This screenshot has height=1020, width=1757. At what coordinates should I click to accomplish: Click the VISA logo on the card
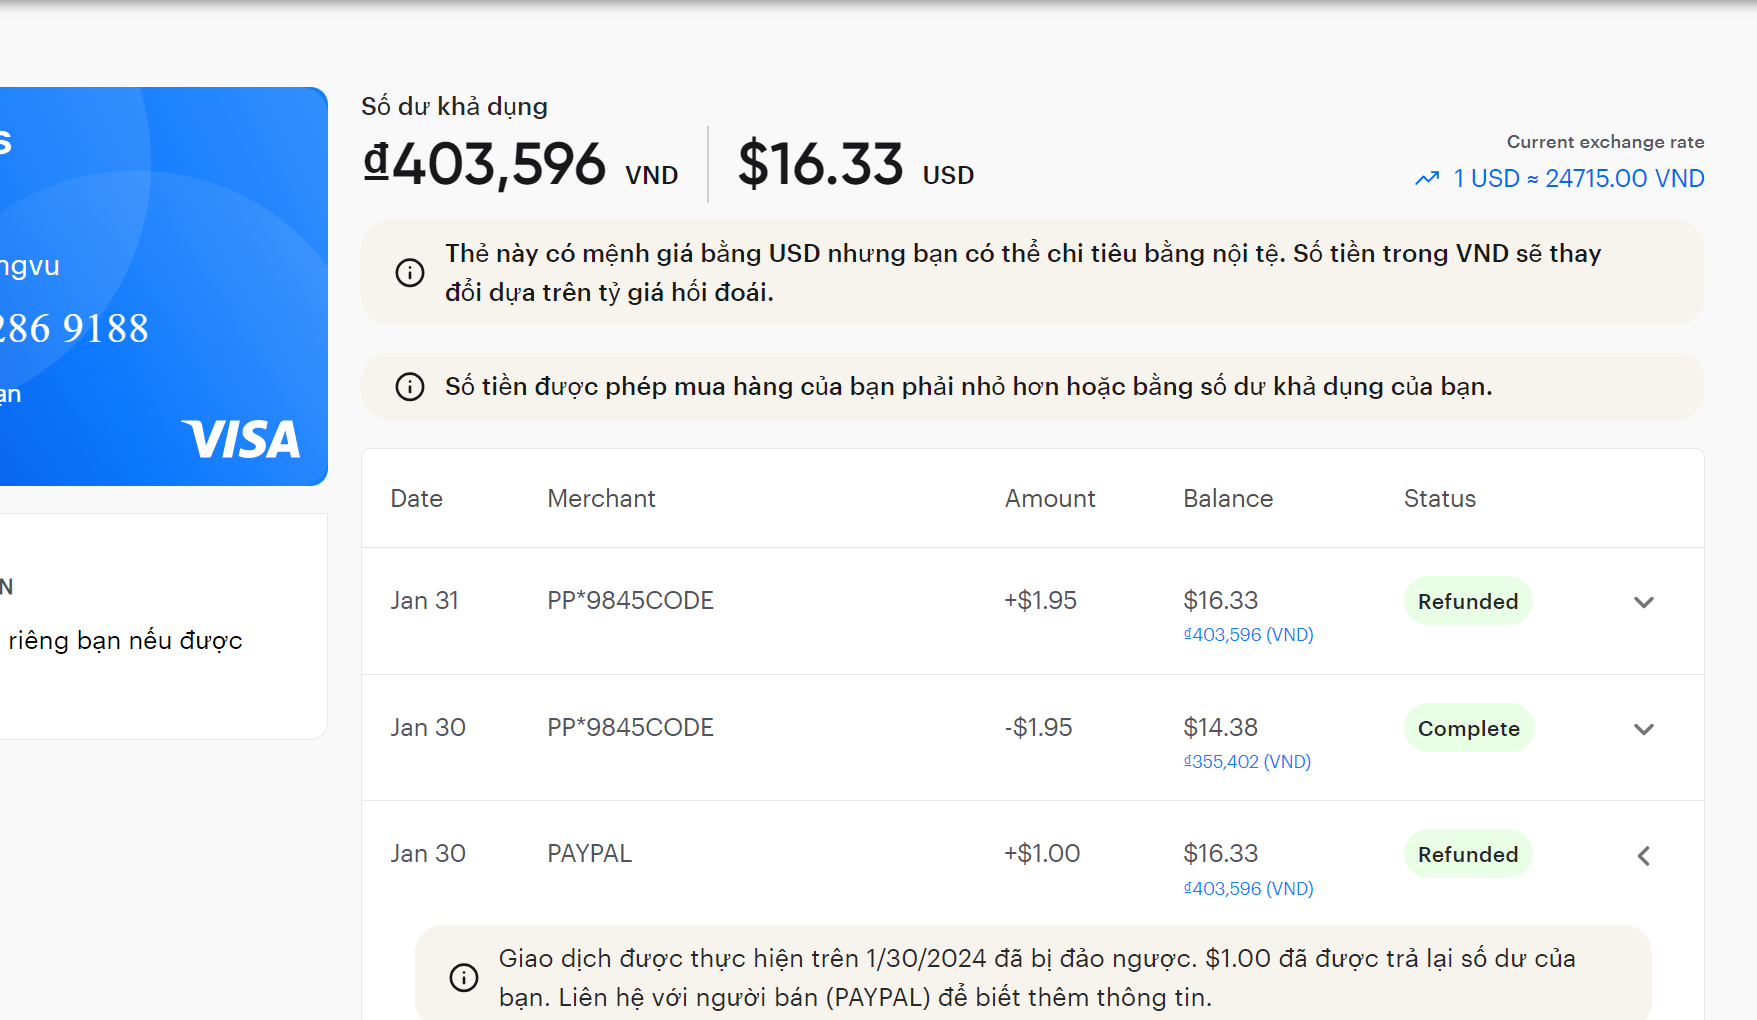[x=241, y=440]
